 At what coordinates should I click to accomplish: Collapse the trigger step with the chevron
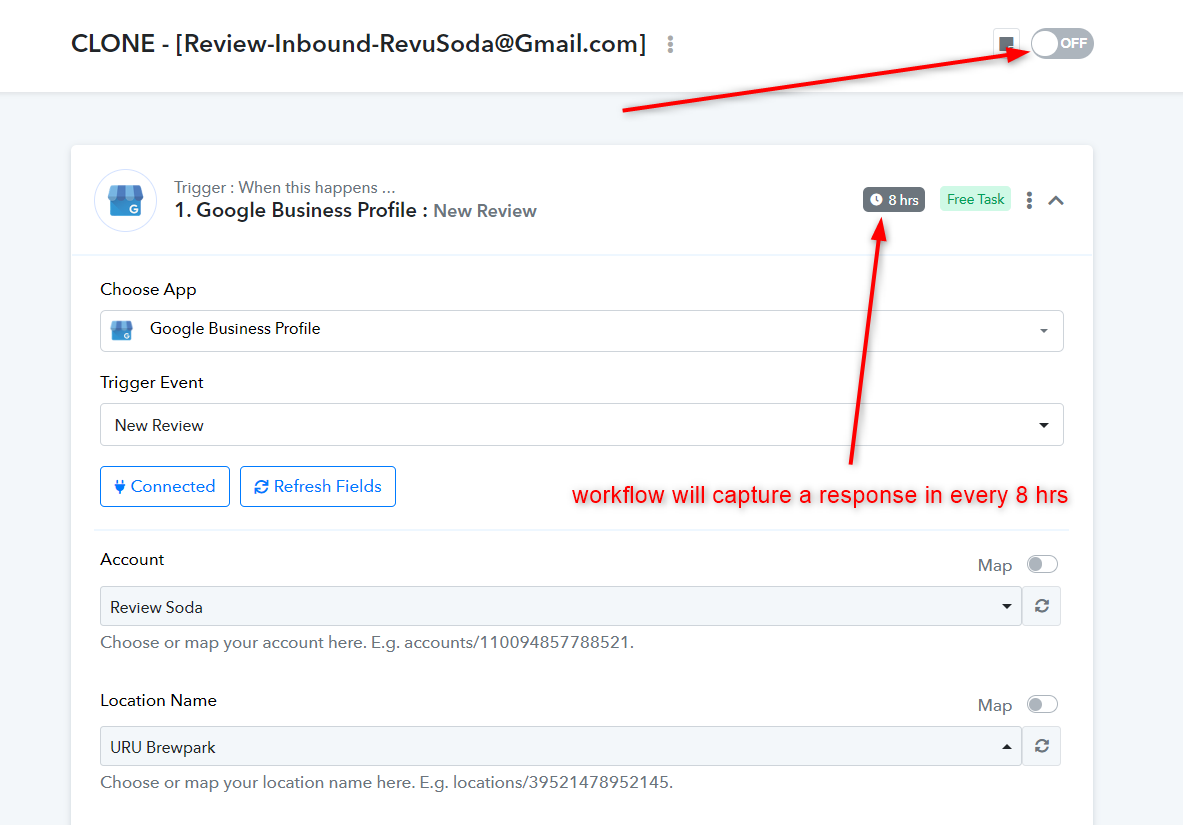1055,200
